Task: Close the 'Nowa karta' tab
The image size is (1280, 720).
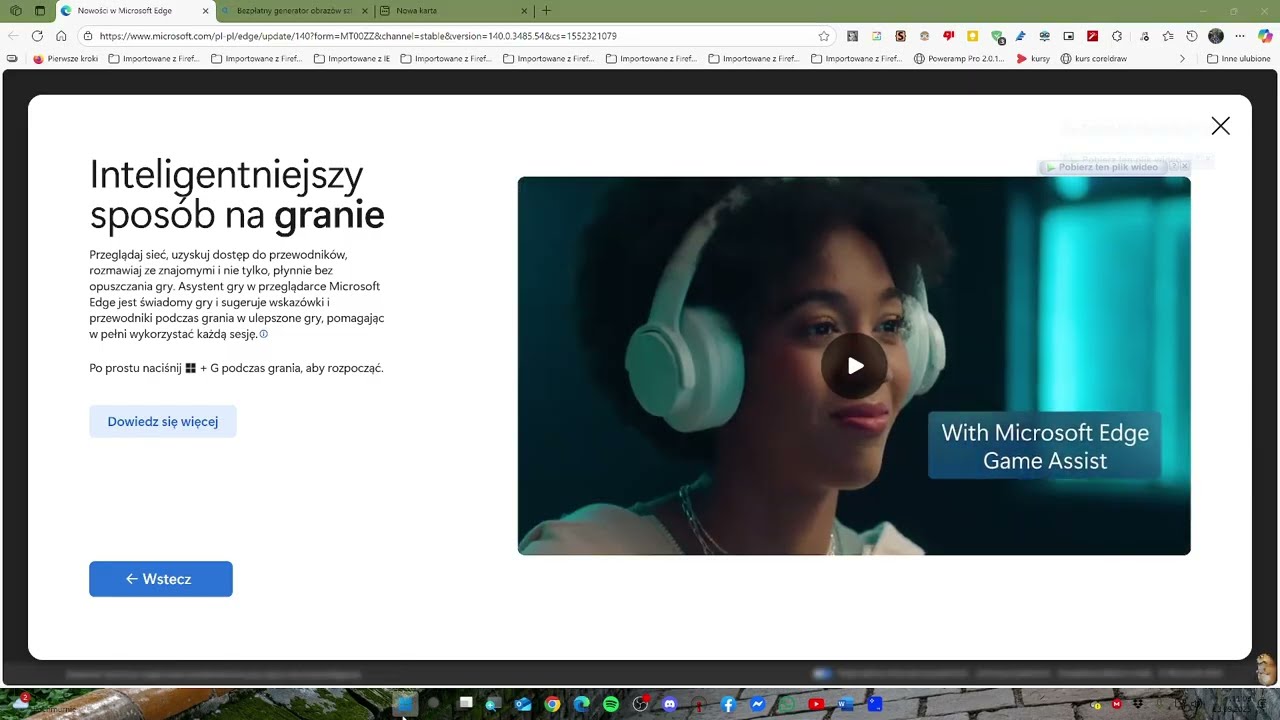Action: 524,11
